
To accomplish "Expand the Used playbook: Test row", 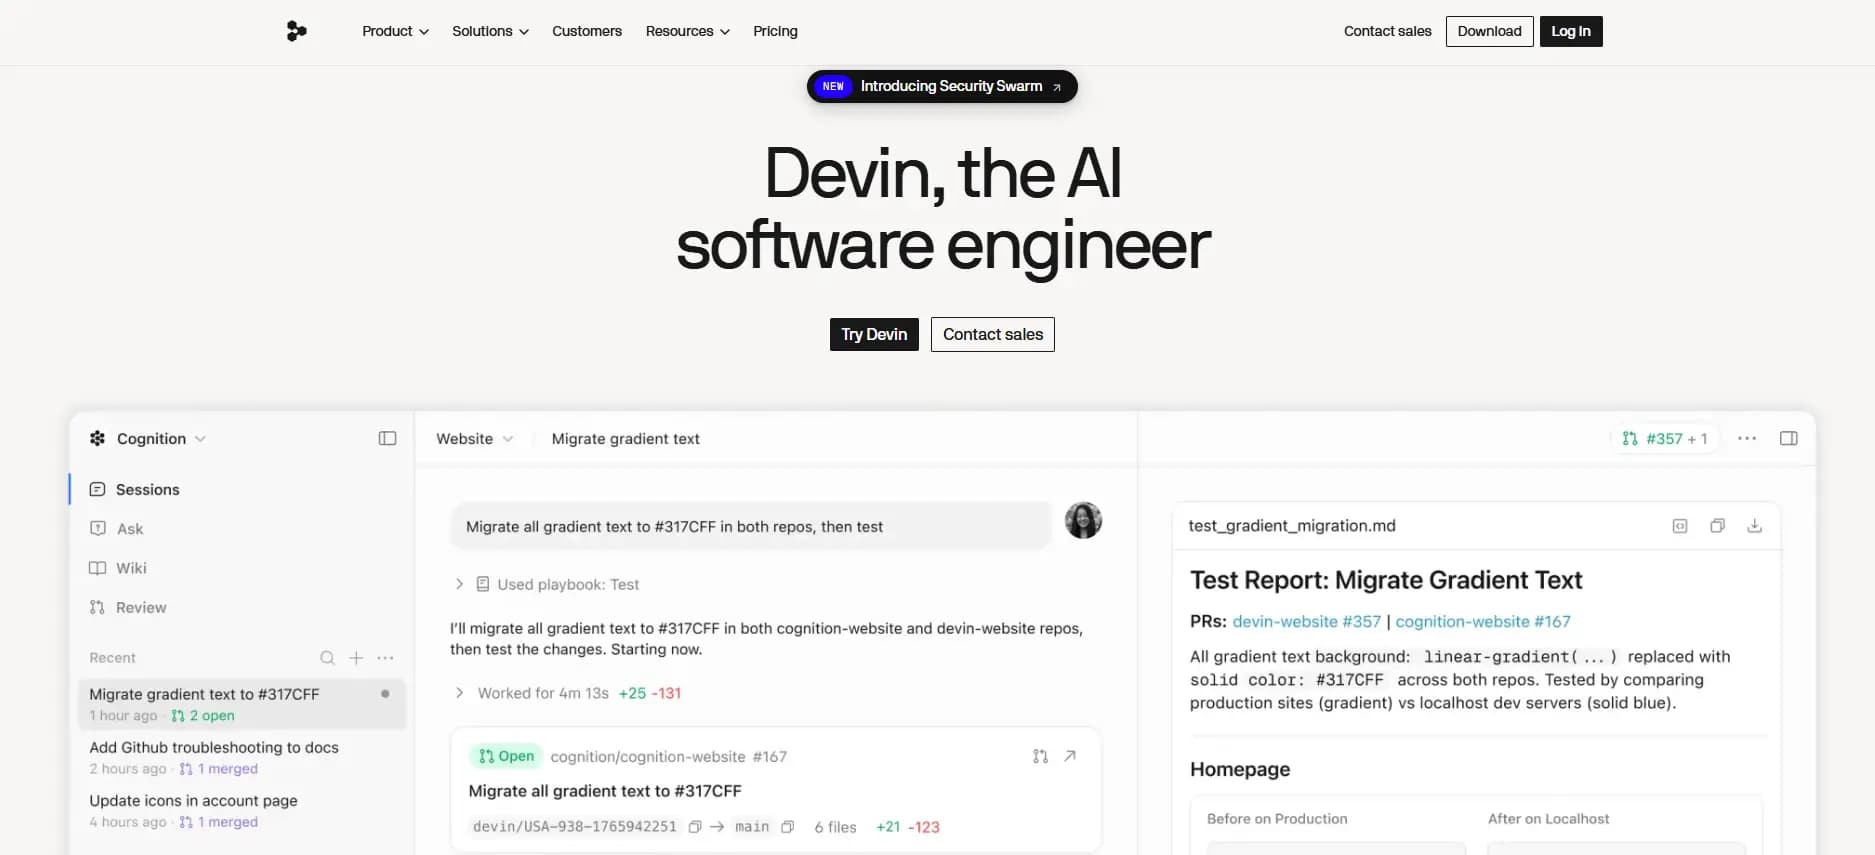I will tap(547, 584).
